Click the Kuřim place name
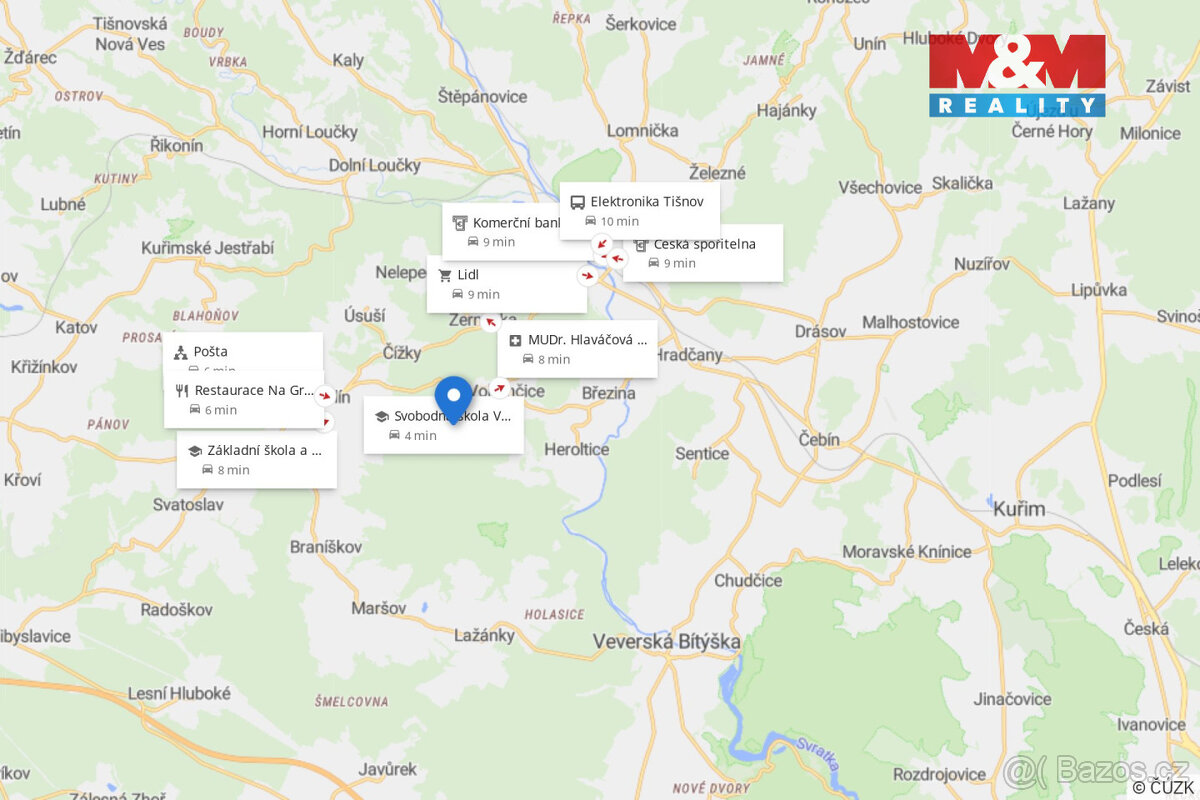1200x800 pixels. point(1022,508)
